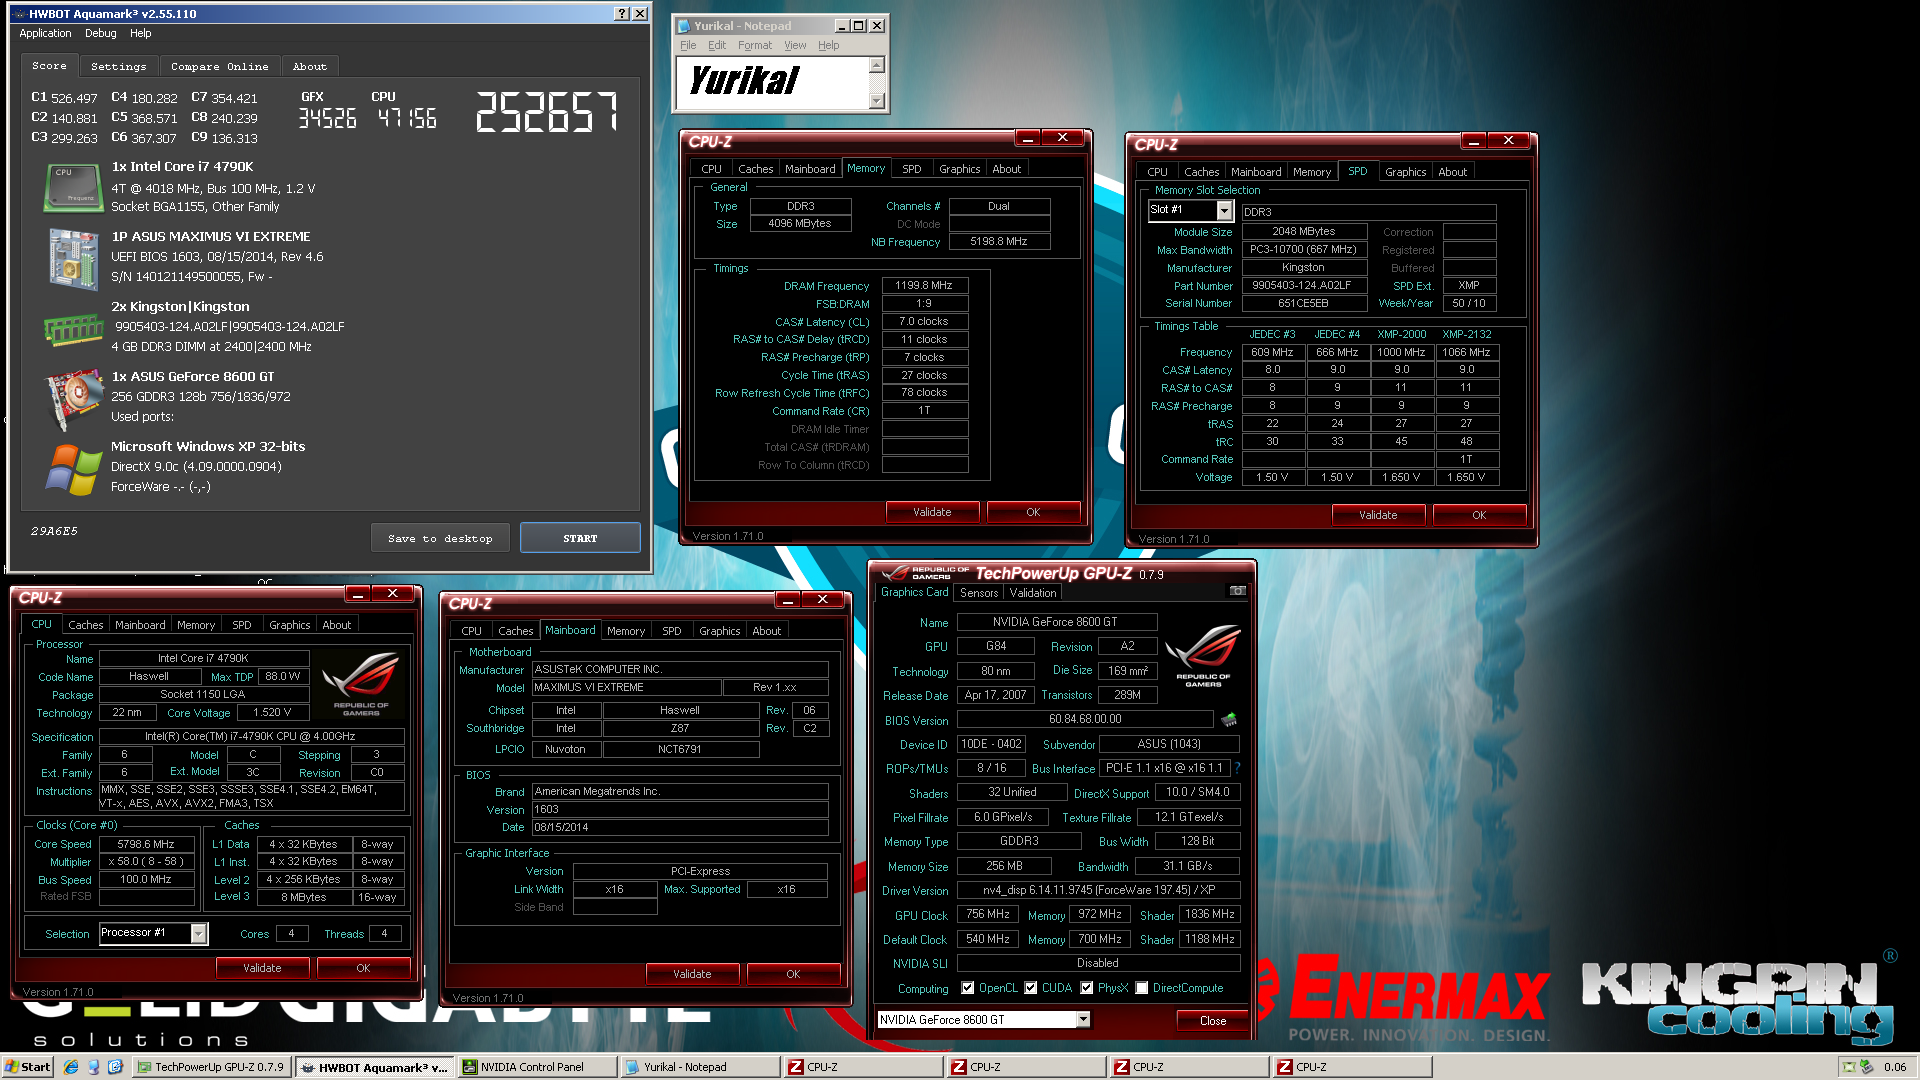This screenshot has width=1920, height=1080.
Task: Click the GPU-Z screenshot camera icon
Action: coord(1237,592)
